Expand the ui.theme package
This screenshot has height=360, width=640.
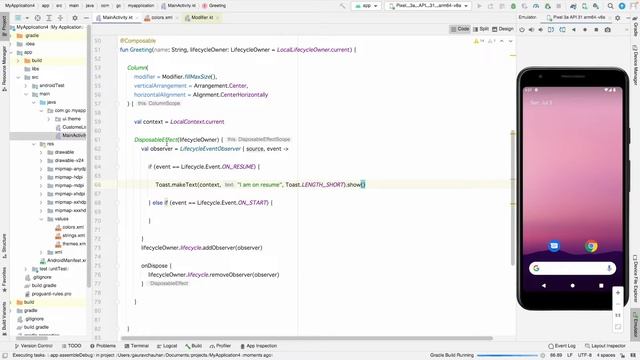tap(49, 119)
